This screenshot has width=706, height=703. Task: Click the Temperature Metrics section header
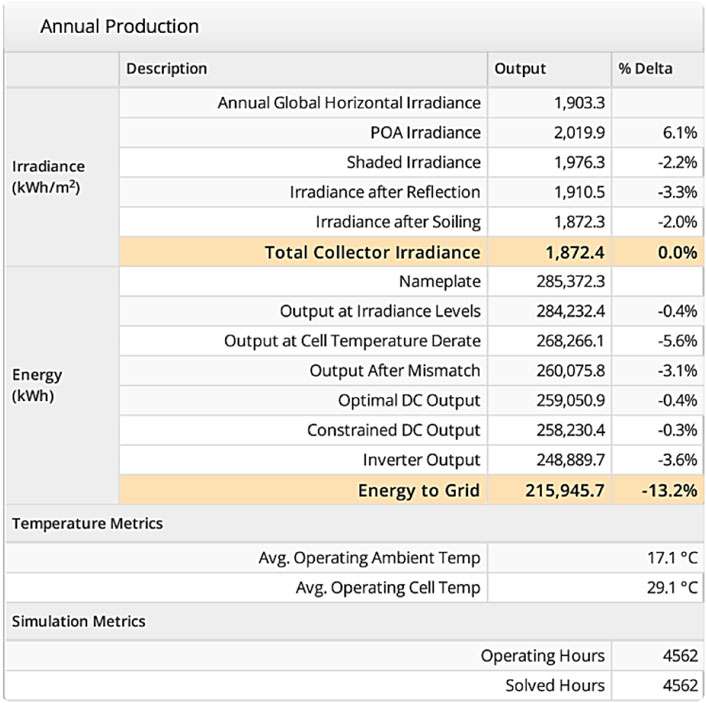point(87,523)
